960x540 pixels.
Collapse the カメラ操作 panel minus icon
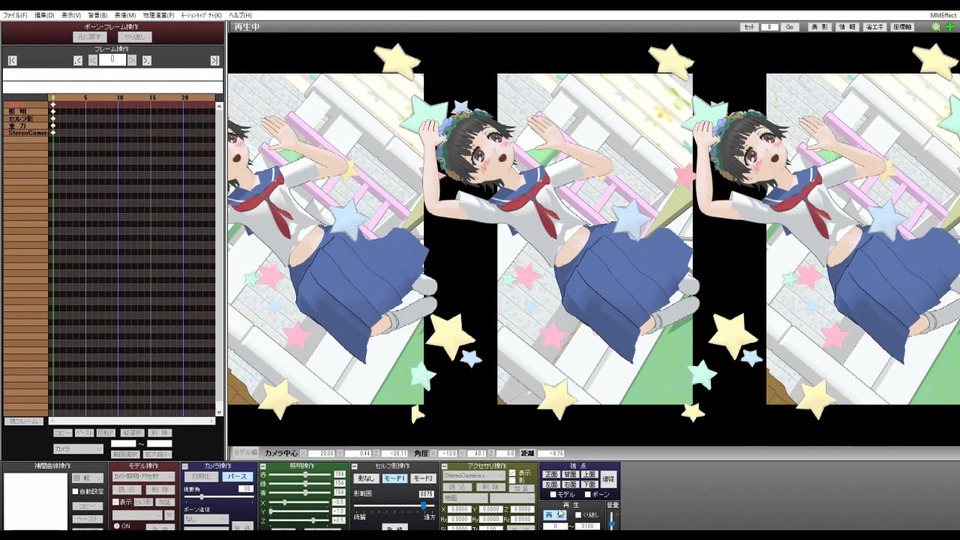185,467
